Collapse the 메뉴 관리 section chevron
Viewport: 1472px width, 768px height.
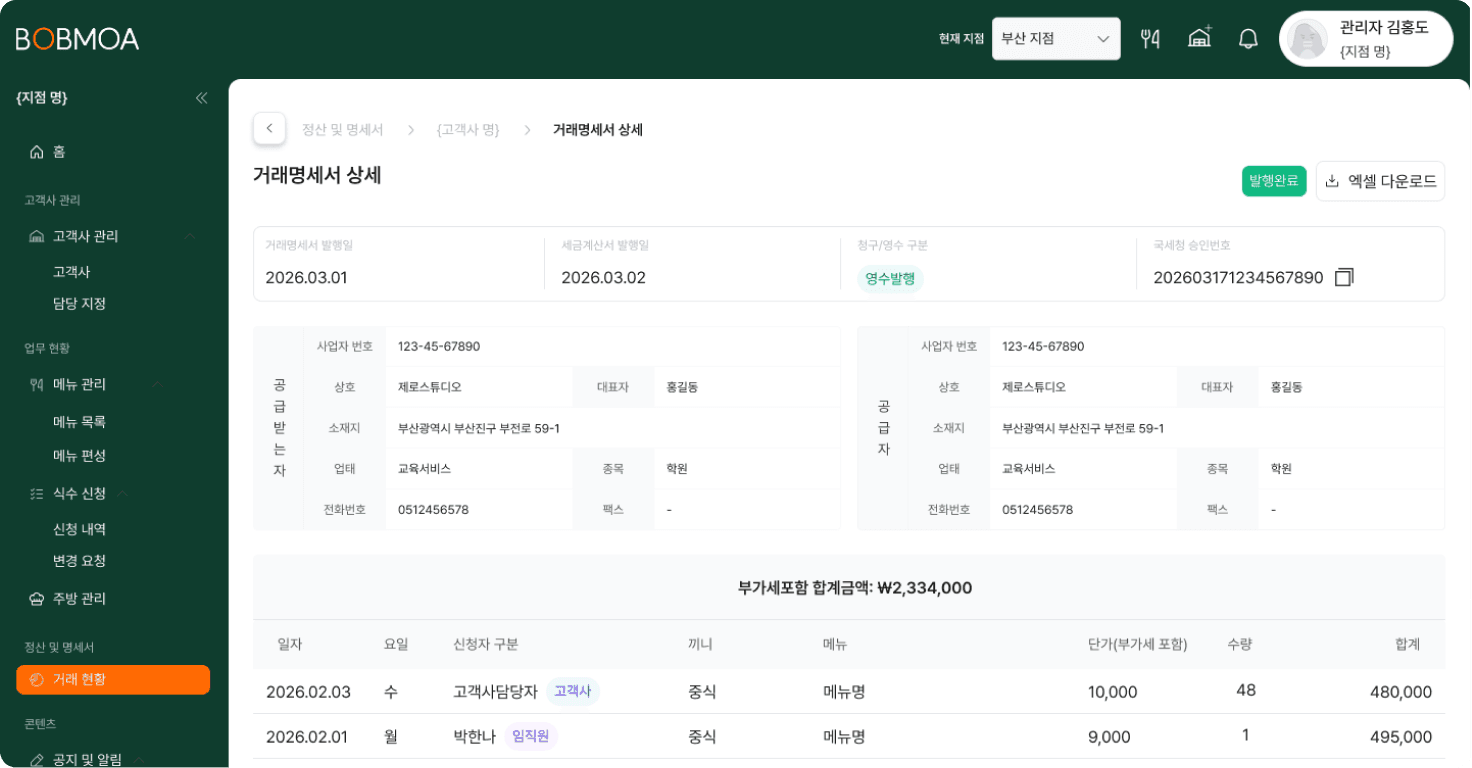157,384
